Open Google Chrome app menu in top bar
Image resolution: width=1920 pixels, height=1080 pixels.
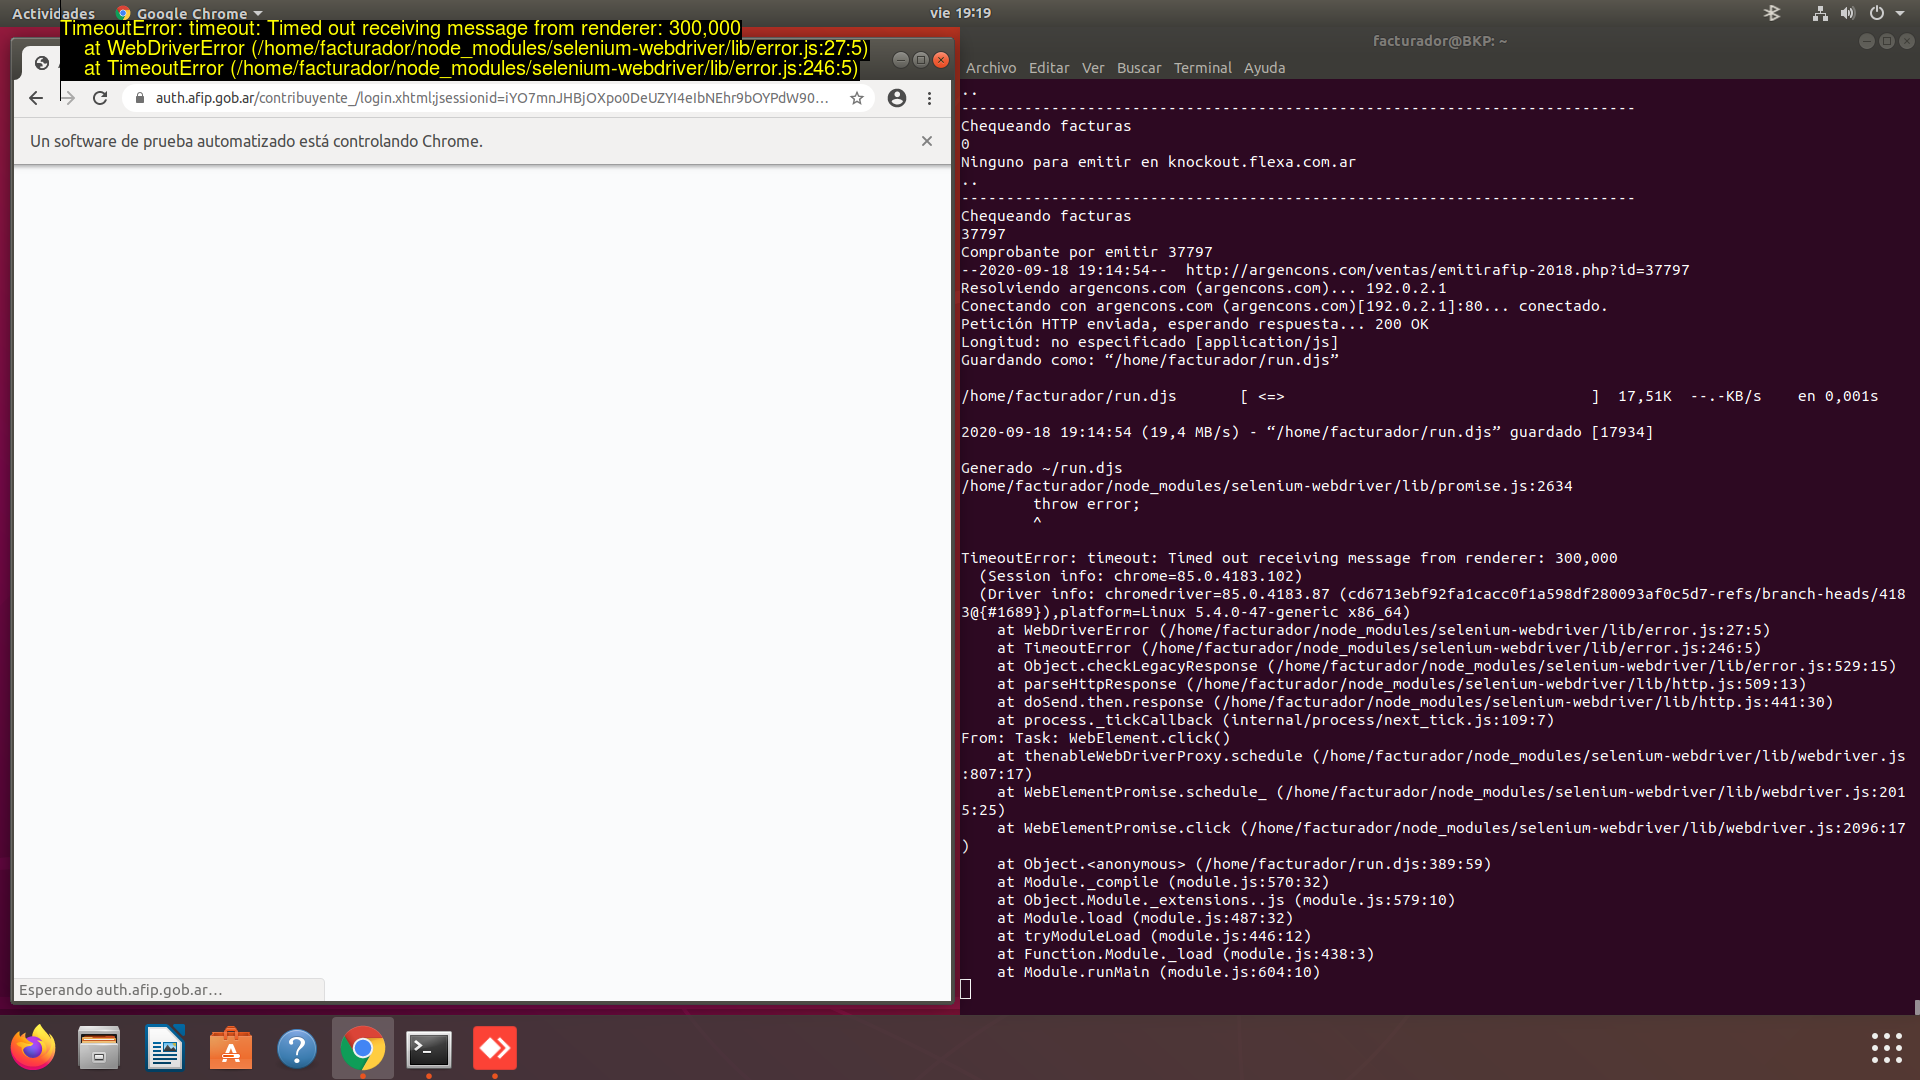point(190,13)
